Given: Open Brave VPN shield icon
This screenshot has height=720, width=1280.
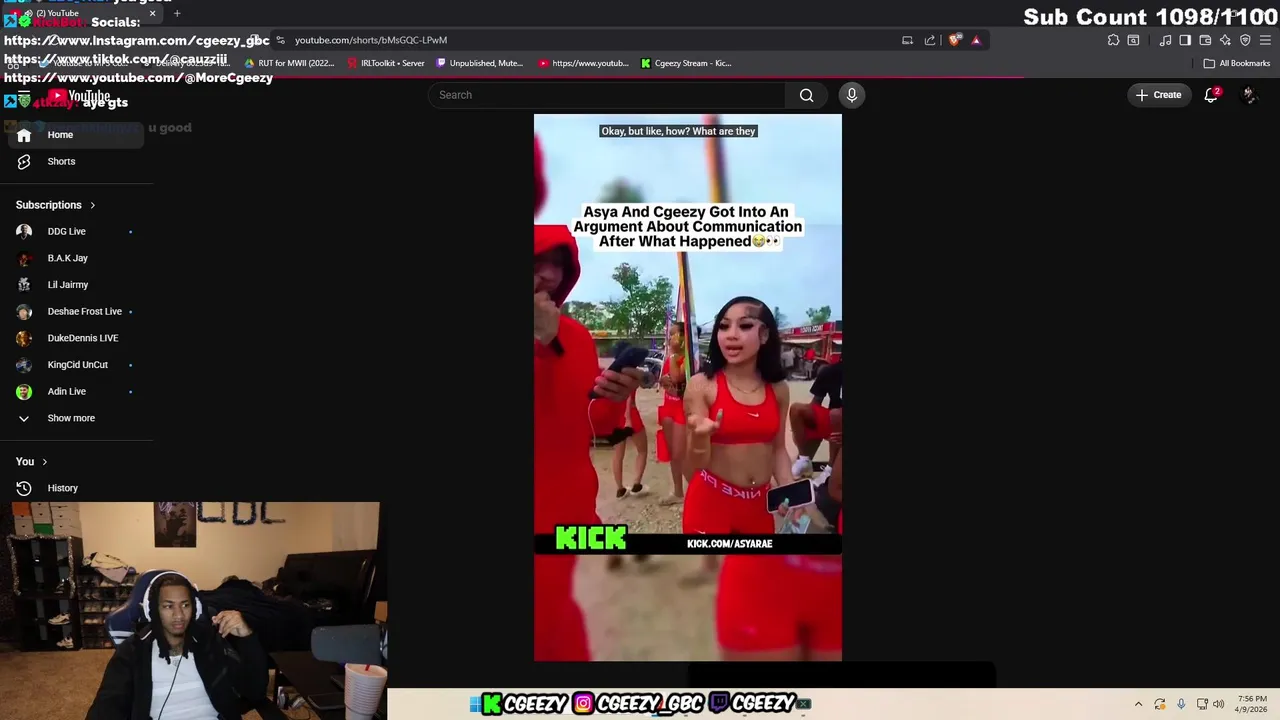Looking at the screenshot, I should 1245,40.
